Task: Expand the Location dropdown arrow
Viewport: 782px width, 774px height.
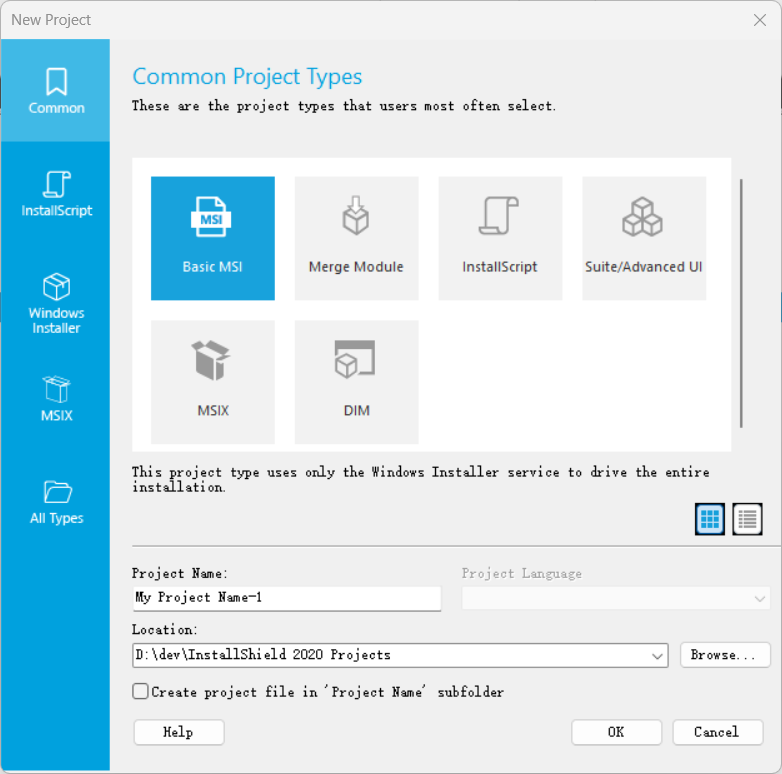Action: coord(657,656)
